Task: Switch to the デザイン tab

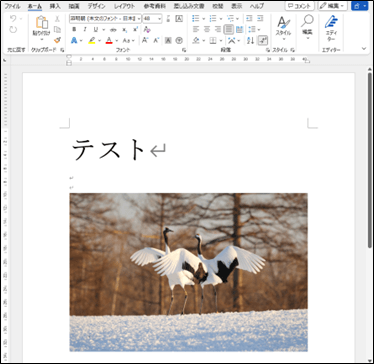Action: (96, 6)
